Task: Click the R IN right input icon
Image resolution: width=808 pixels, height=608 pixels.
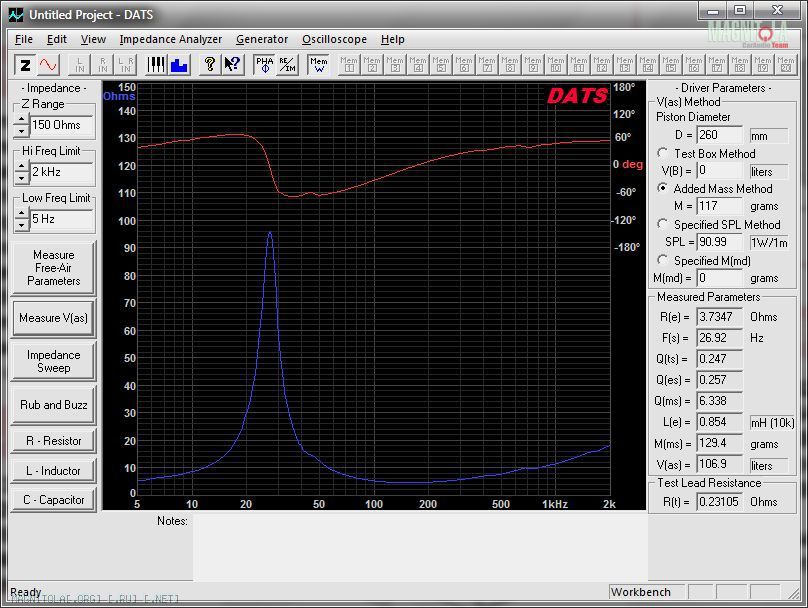Action: (x=103, y=65)
